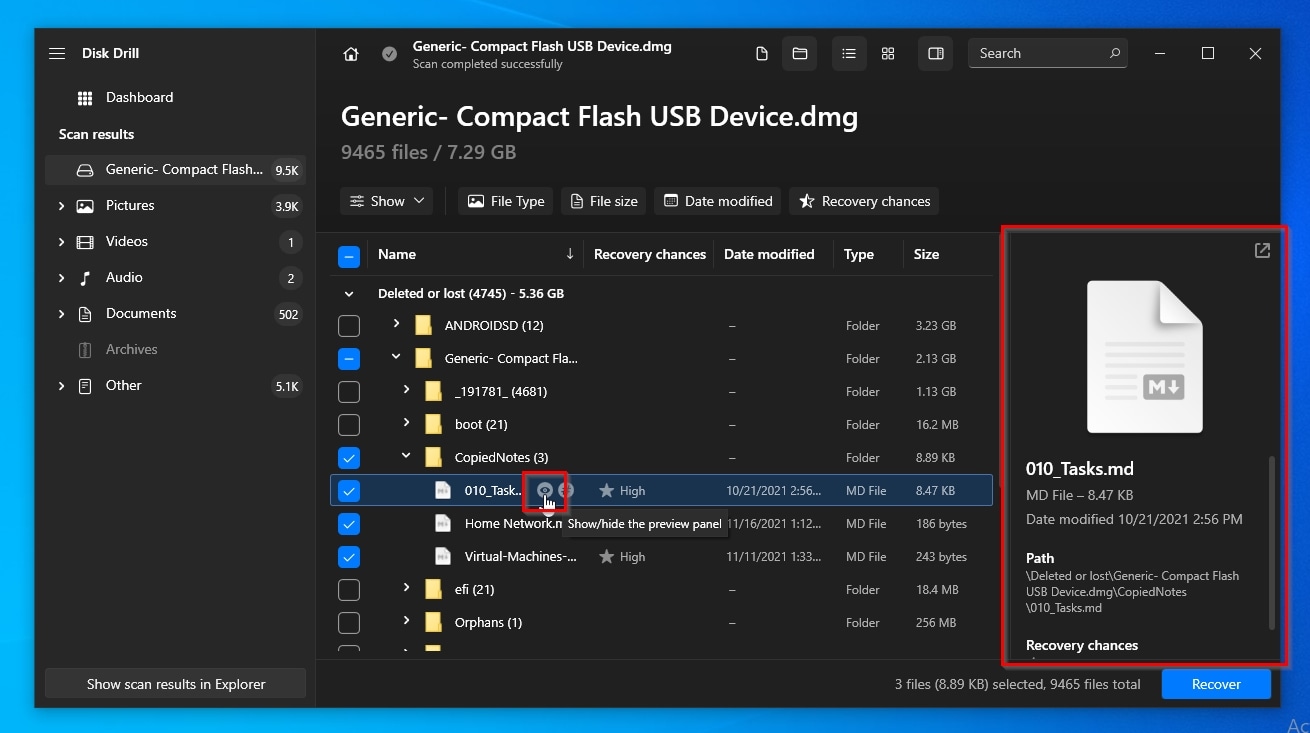Image resolution: width=1310 pixels, height=733 pixels.
Task: Expand the Orphans folder
Action: [x=406, y=621]
